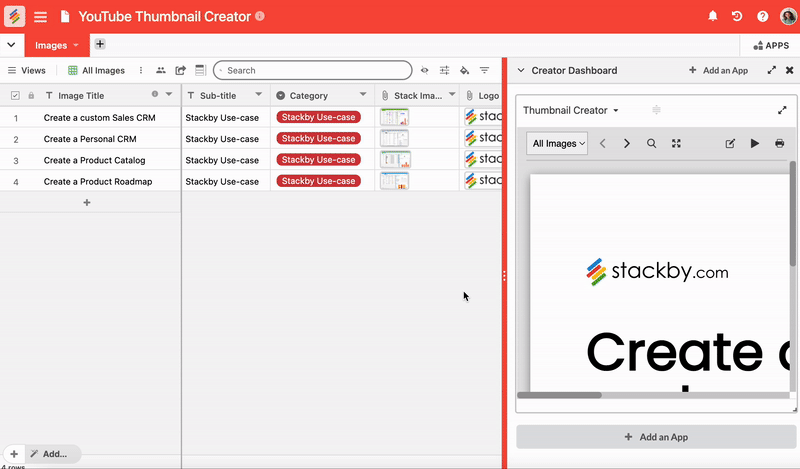The width and height of the screenshot is (800, 469).
Task: Toggle hidden columns eye icon
Action: 424,70
